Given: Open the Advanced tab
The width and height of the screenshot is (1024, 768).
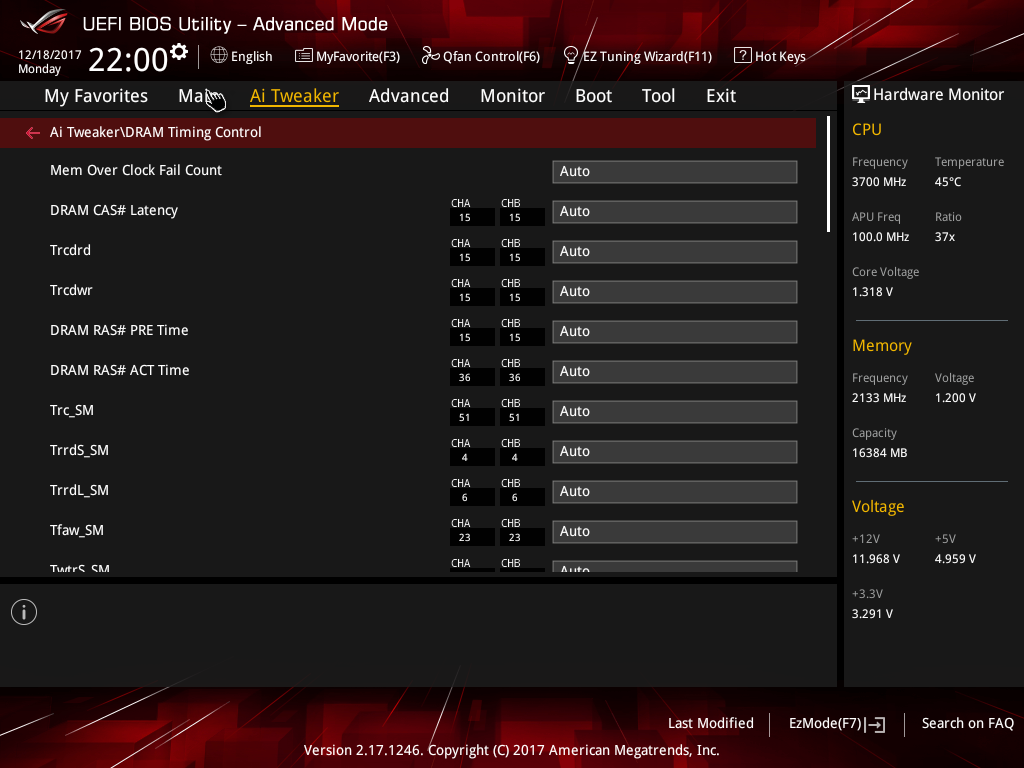Looking at the screenshot, I should (x=409, y=96).
